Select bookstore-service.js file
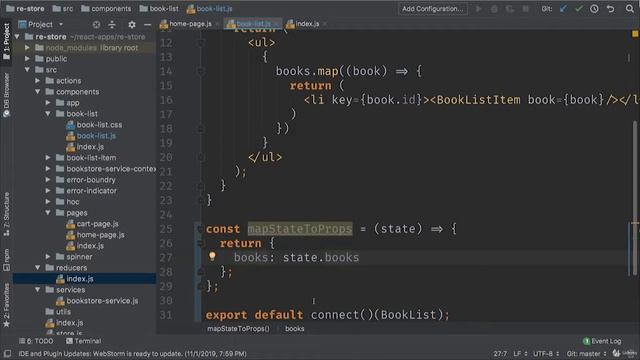The width and height of the screenshot is (640, 360). pos(102,301)
